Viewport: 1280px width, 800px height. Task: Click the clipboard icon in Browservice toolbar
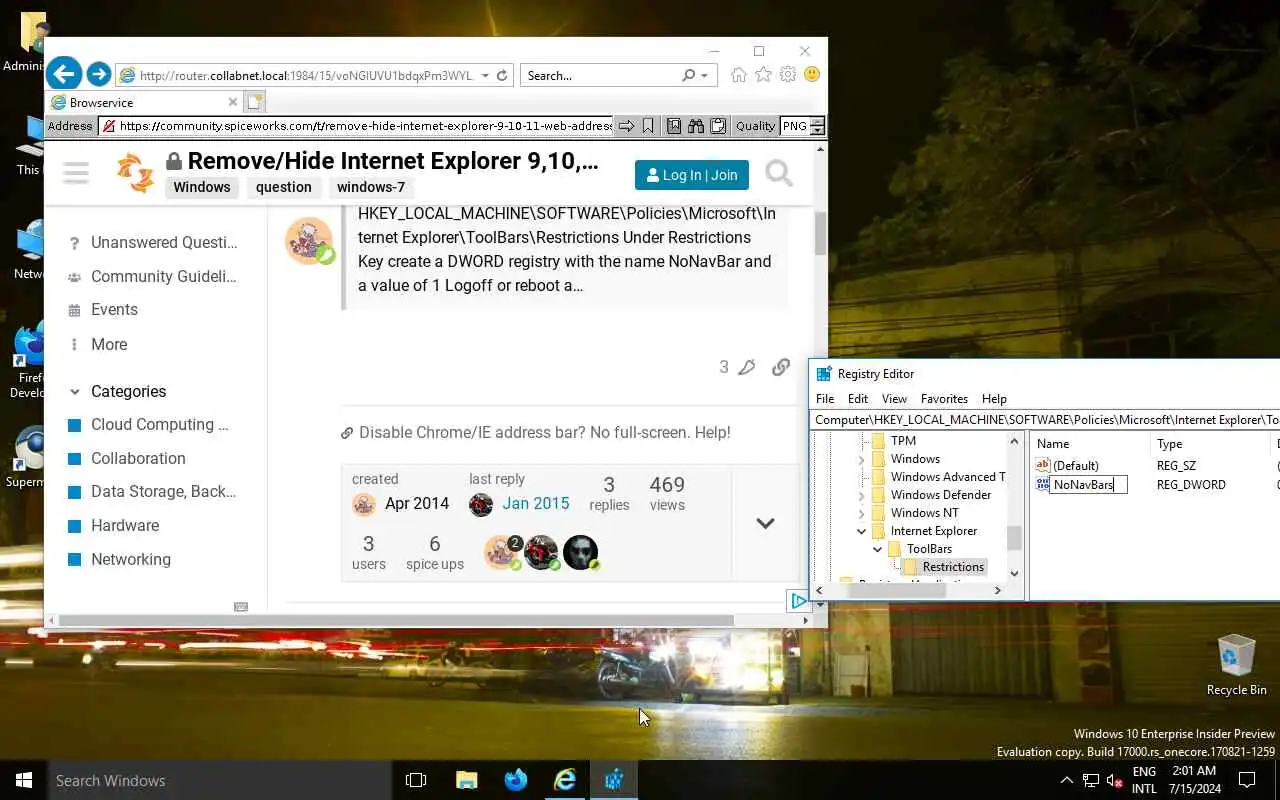[x=718, y=126]
